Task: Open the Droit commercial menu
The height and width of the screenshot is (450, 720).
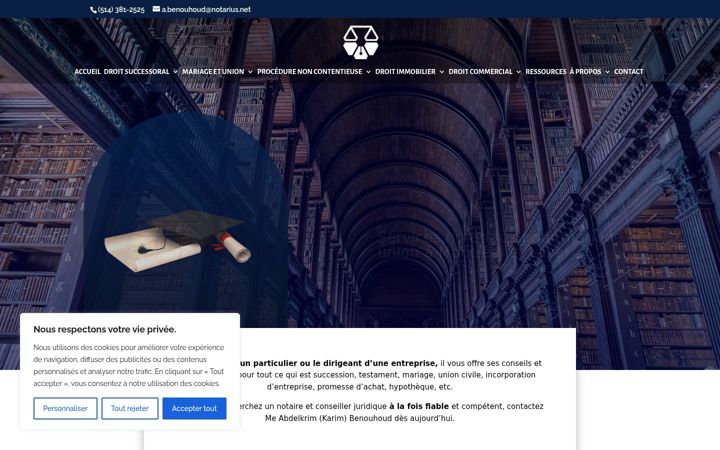Action: click(x=480, y=72)
